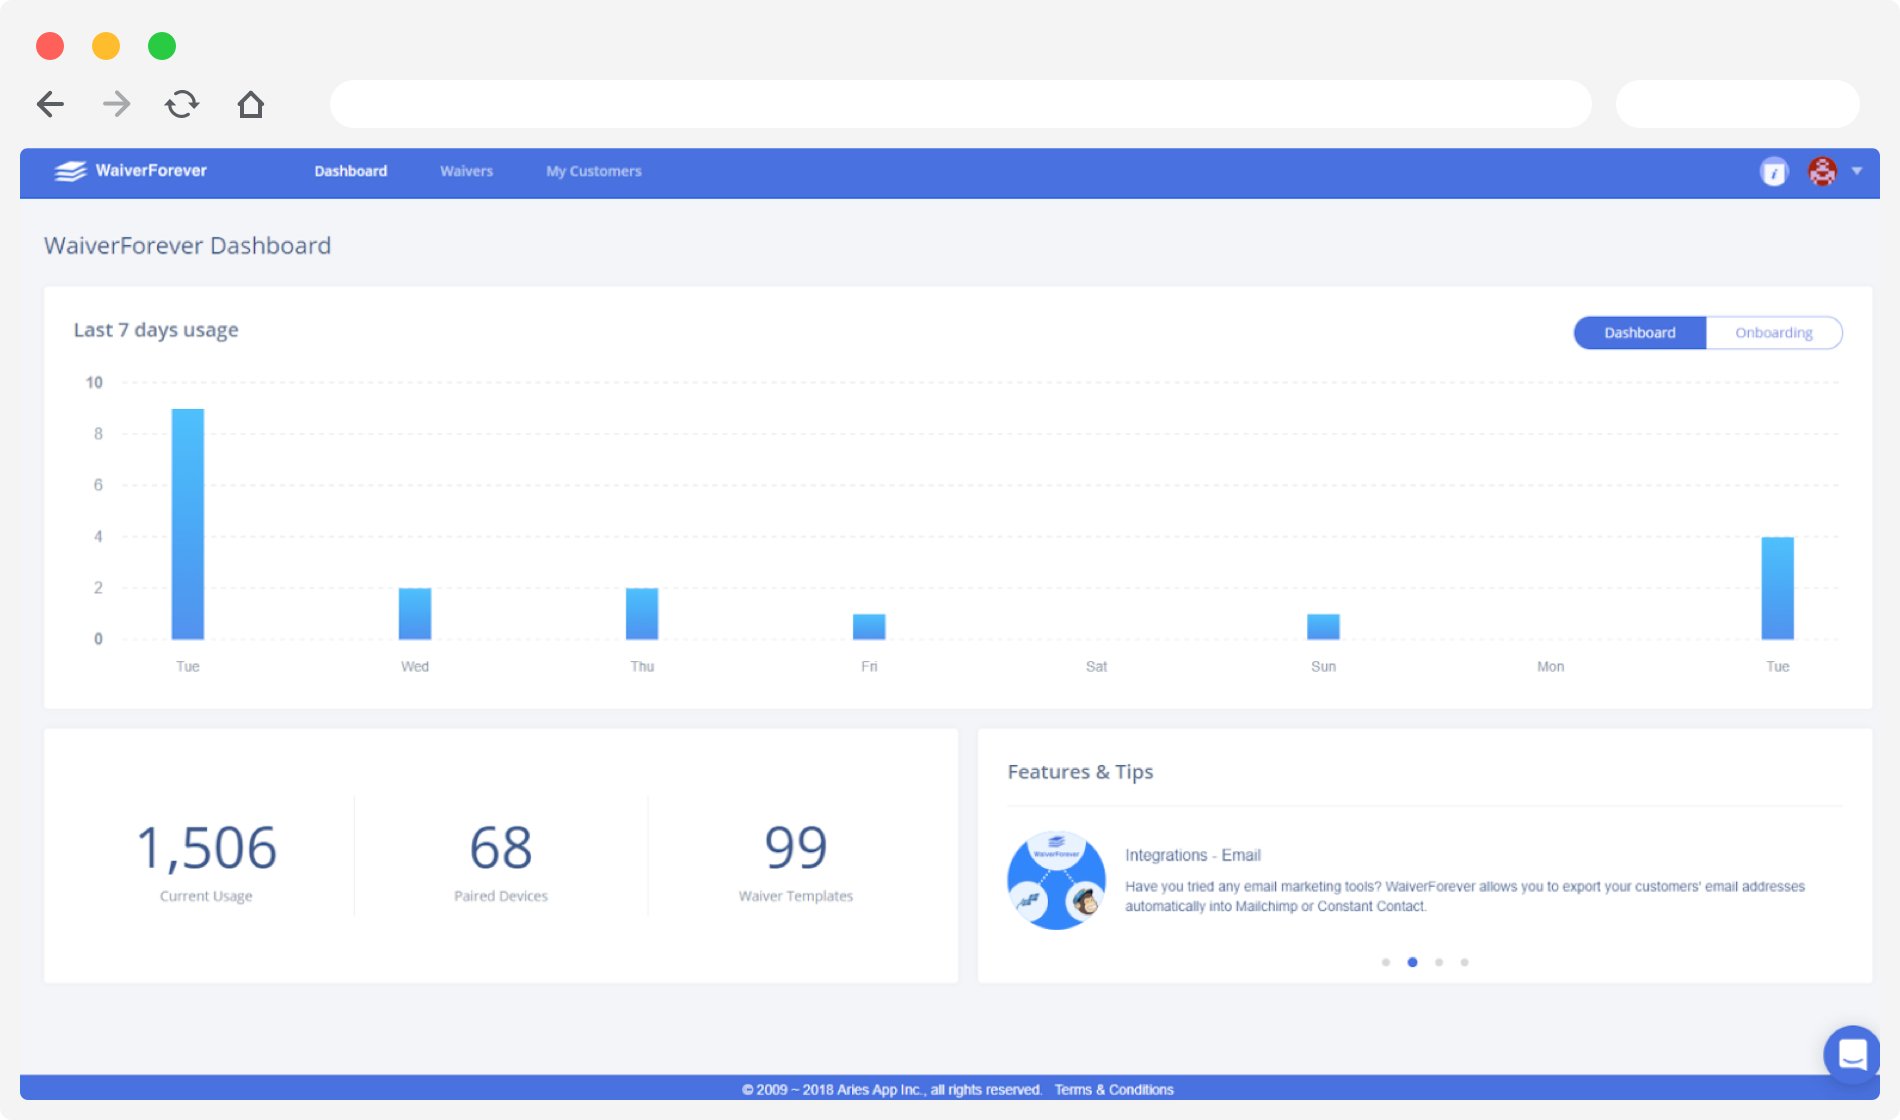Open the info/help icon in the navbar
This screenshot has height=1120, width=1900.
coord(1774,171)
